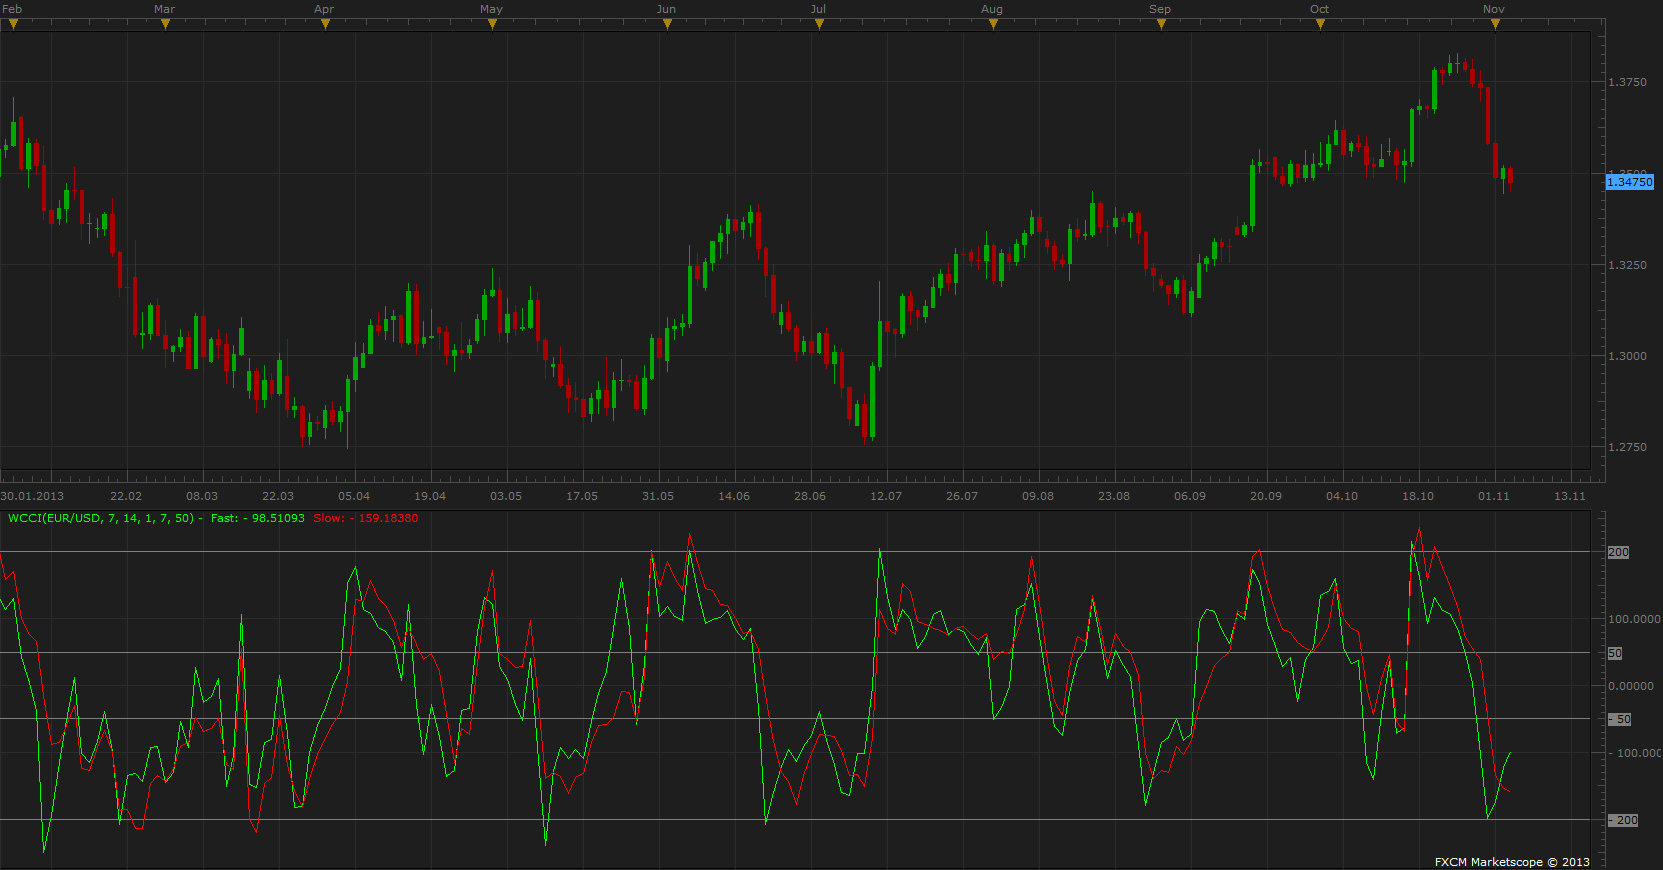This screenshot has height=870, width=1663.
Task: Click the 22.03 date label
Action: coord(278,496)
